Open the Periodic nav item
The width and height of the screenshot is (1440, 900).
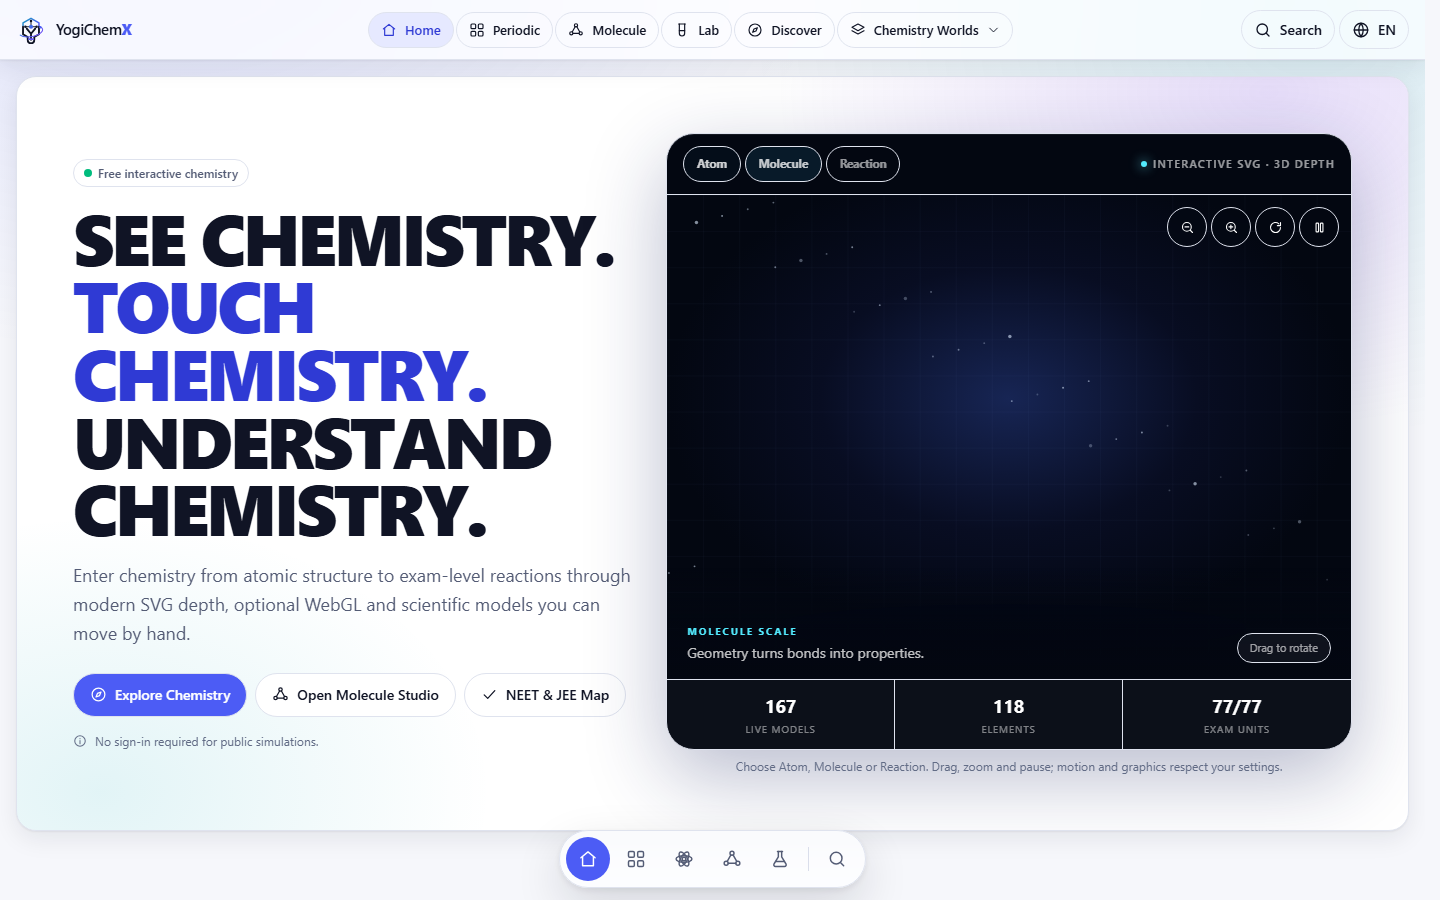(505, 30)
